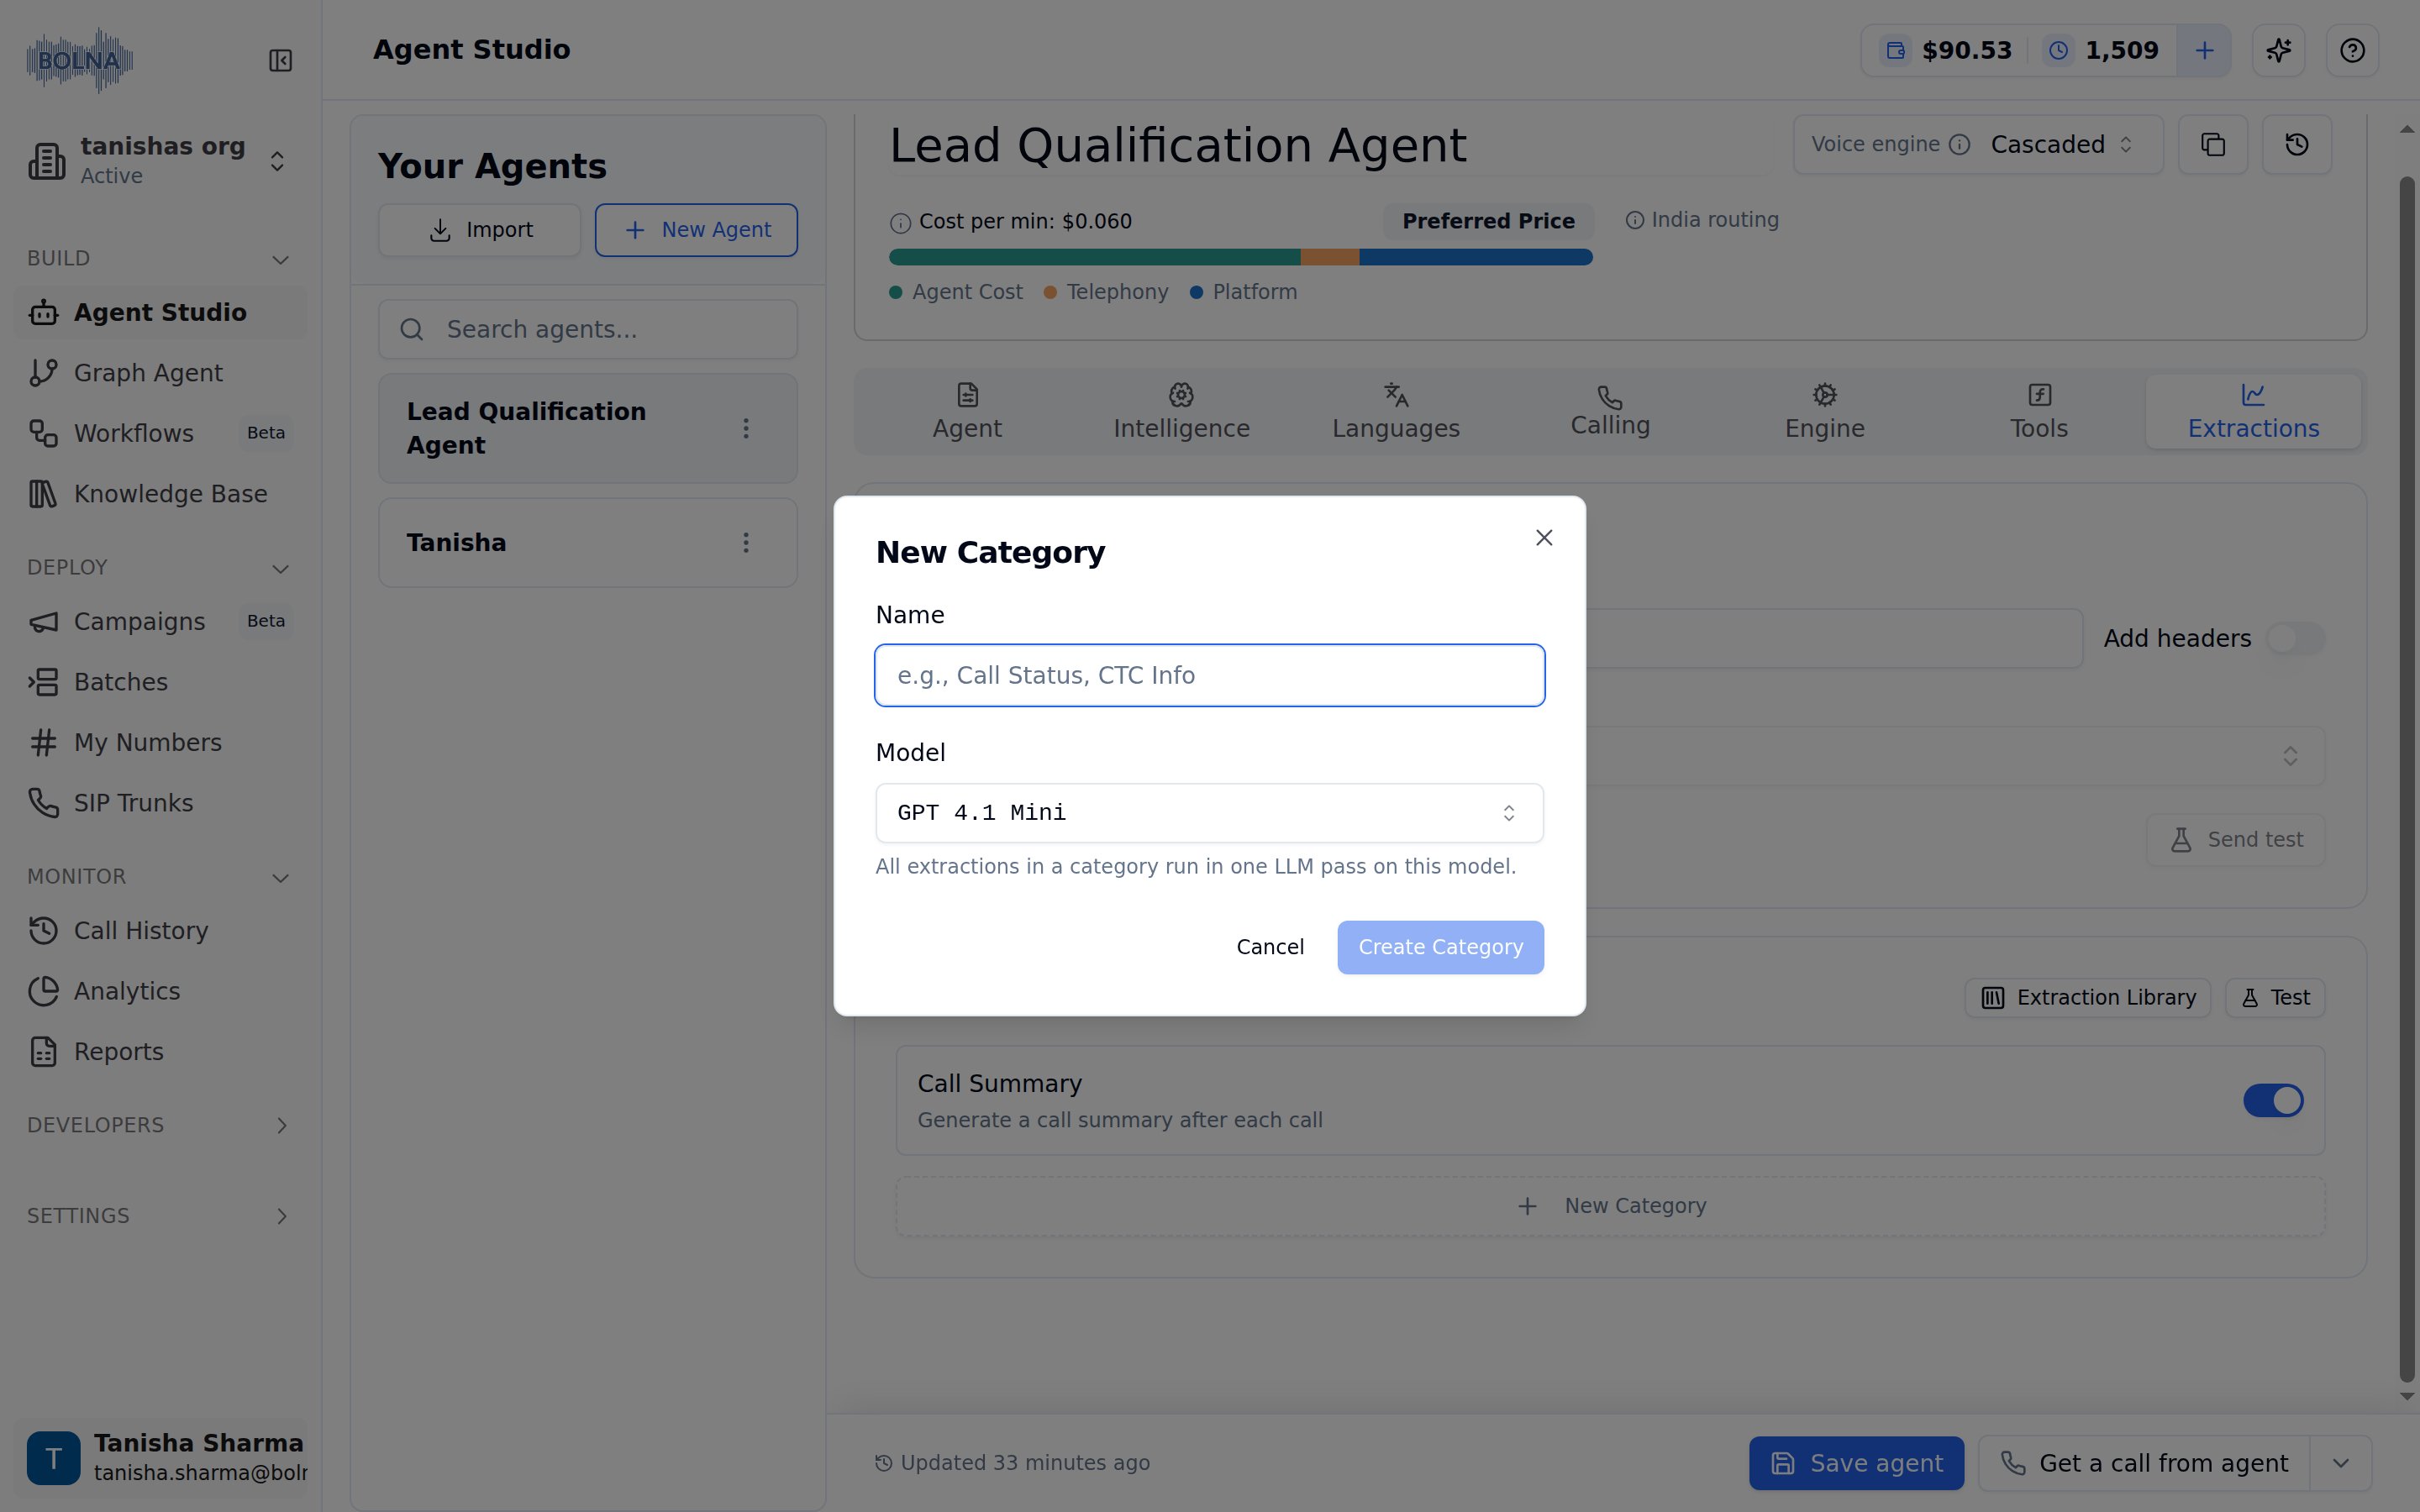
Task: Open the Model dropdown GPT 4.1 Mini
Action: pos(1209,813)
